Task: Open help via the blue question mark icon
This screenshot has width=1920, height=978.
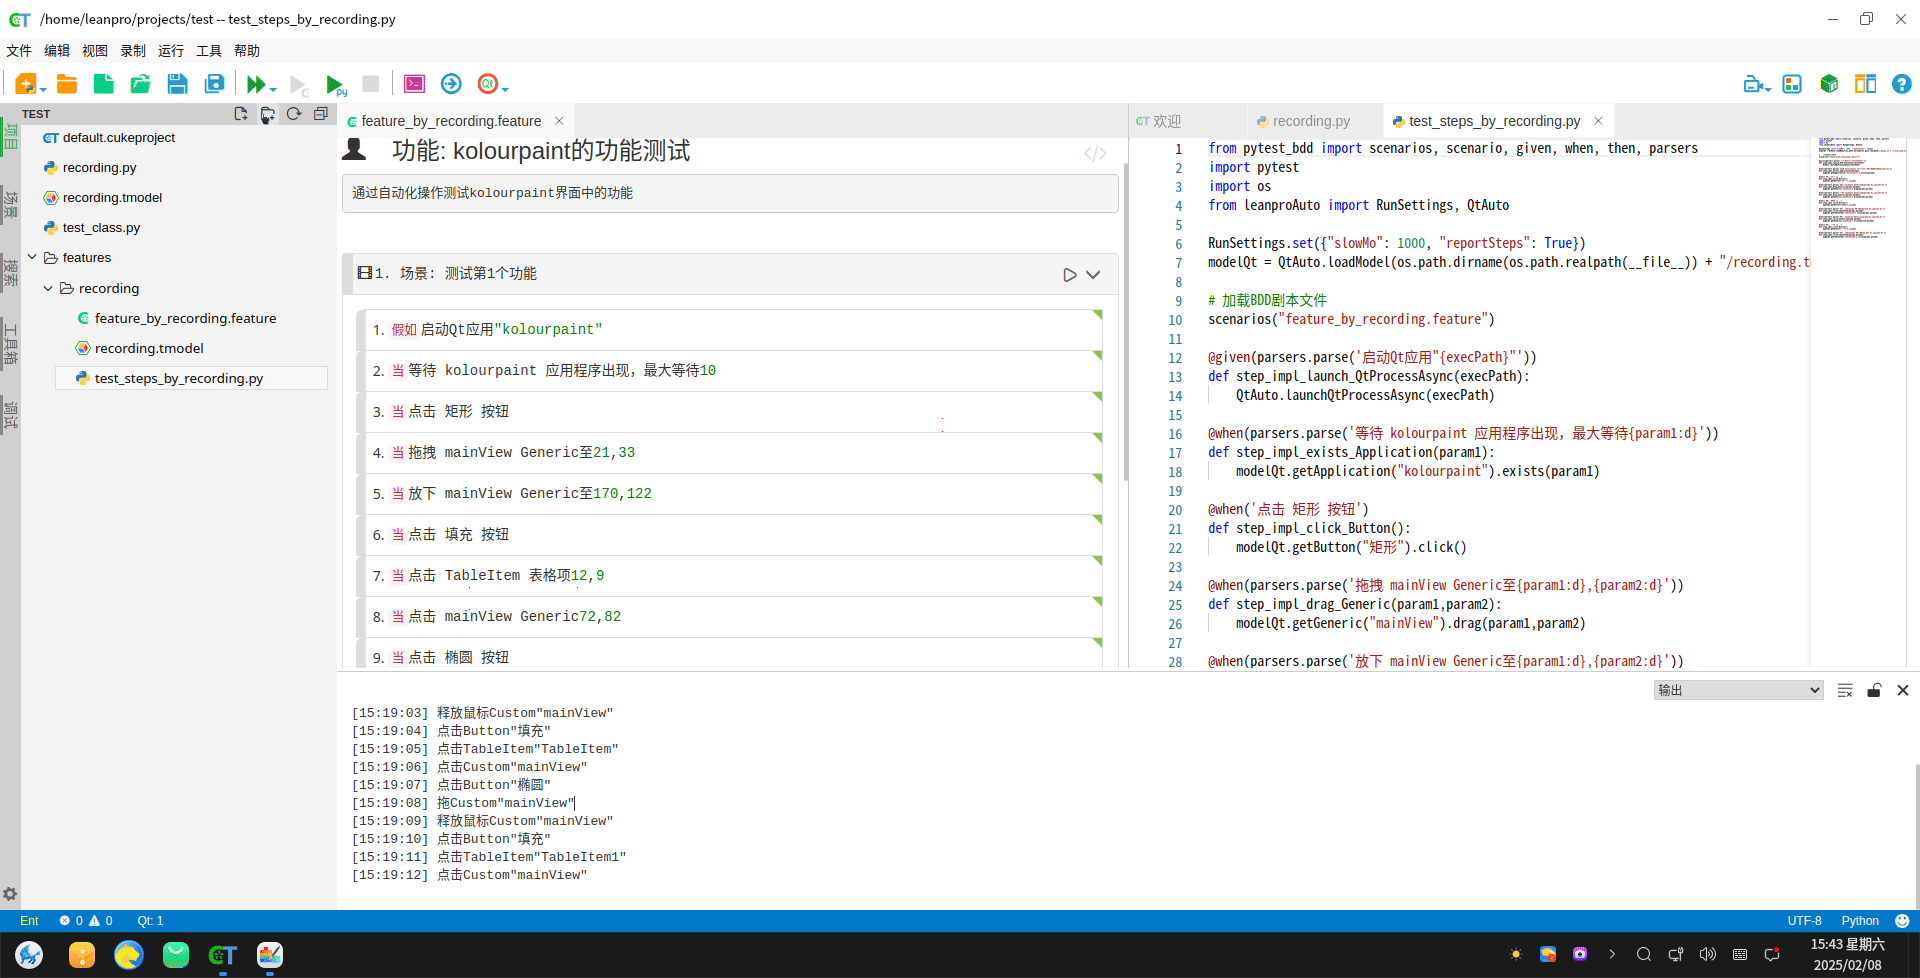Action: pyautogui.click(x=1901, y=84)
